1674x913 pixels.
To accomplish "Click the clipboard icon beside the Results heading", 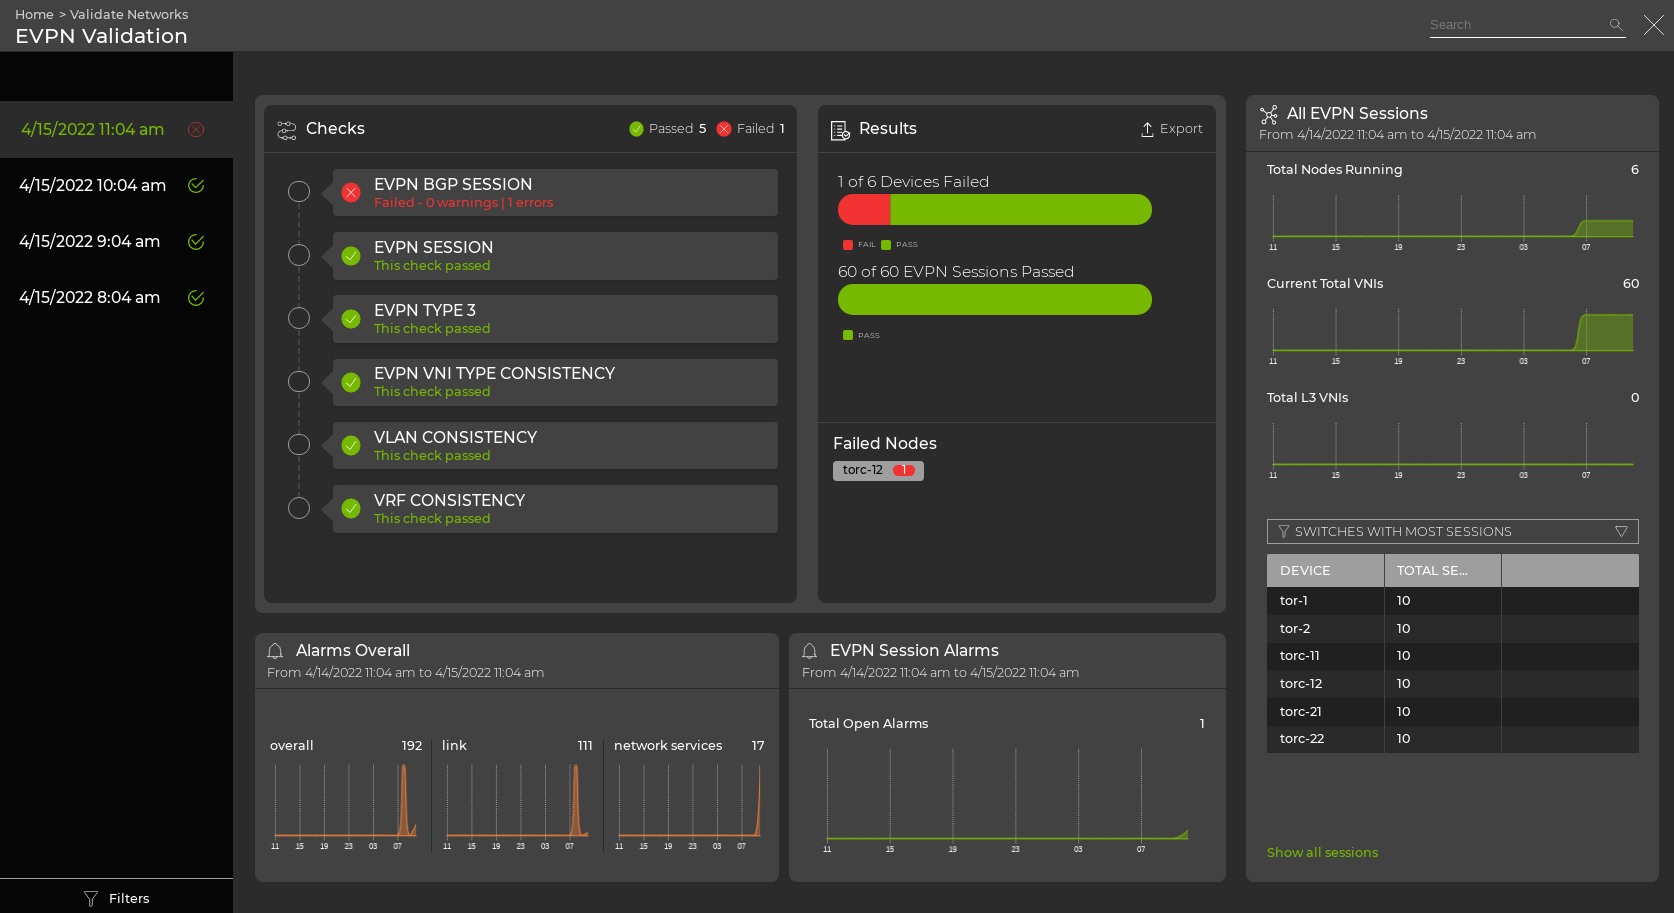I will [838, 128].
